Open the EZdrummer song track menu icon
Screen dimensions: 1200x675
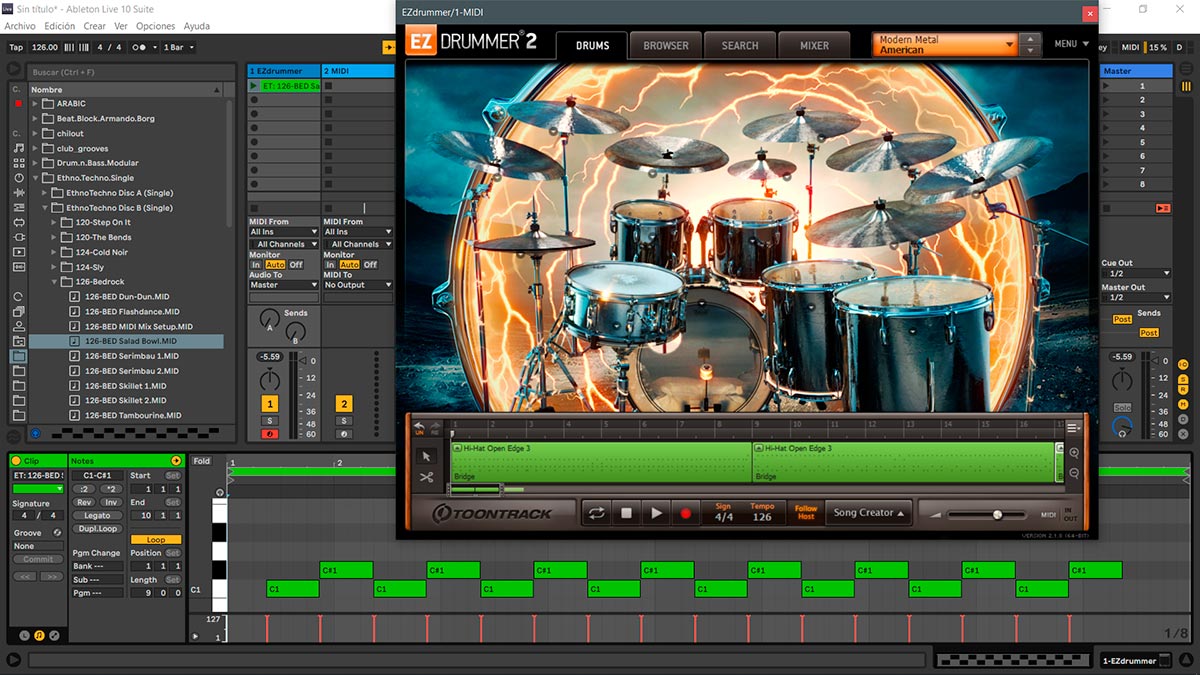click(1073, 427)
